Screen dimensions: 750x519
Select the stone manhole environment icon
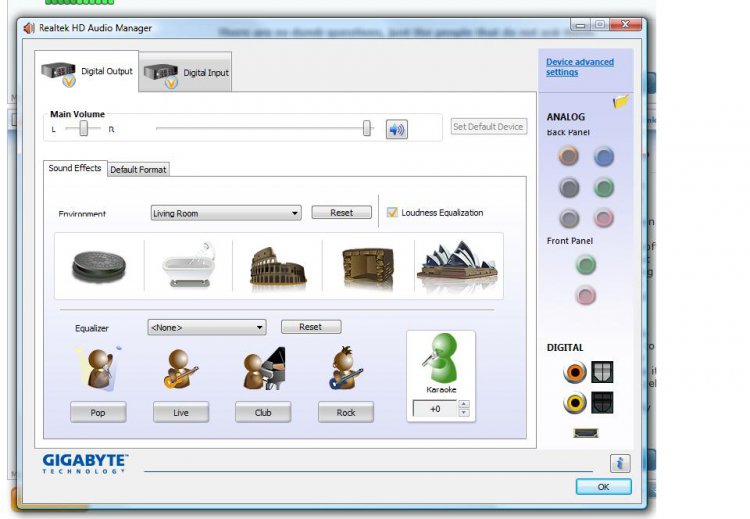click(x=99, y=266)
